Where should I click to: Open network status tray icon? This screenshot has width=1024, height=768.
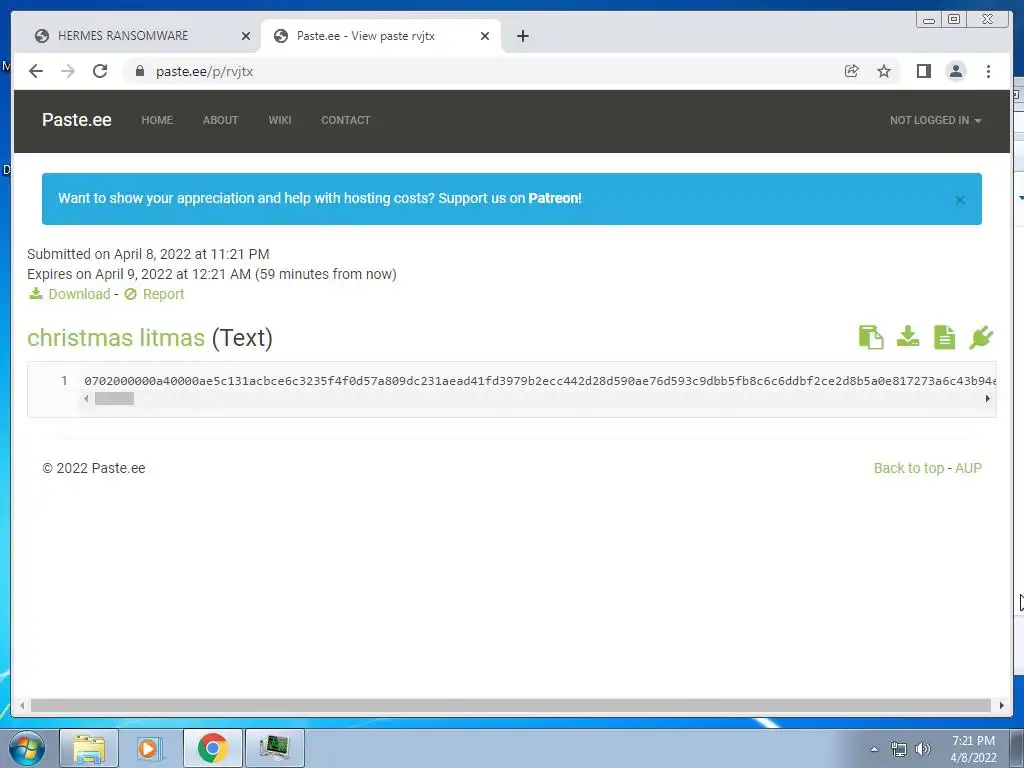[x=899, y=749]
